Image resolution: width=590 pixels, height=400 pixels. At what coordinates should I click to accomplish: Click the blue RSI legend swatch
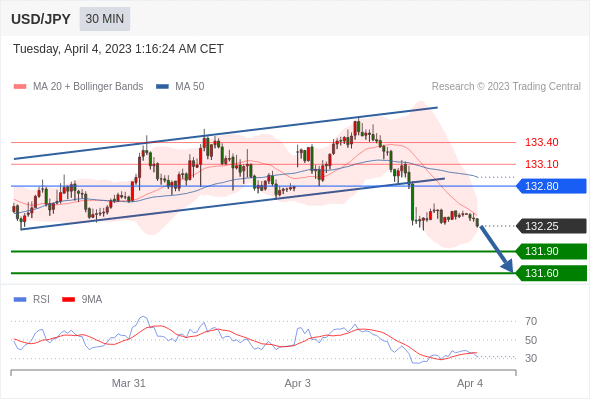click(x=20, y=300)
